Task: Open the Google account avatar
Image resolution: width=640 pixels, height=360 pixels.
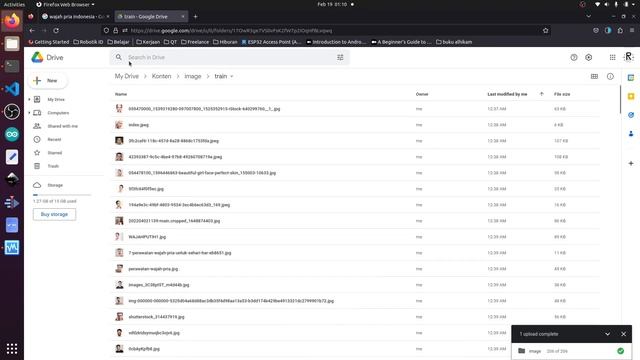Action: (x=629, y=57)
